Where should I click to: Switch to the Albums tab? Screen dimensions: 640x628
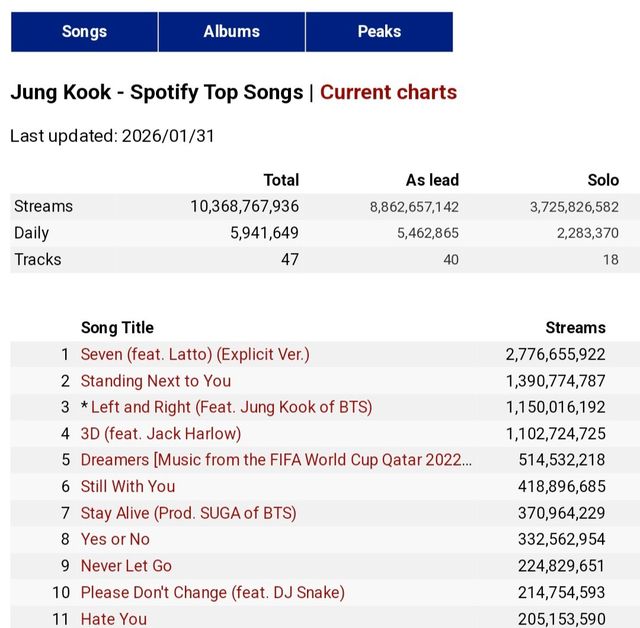coord(231,32)
